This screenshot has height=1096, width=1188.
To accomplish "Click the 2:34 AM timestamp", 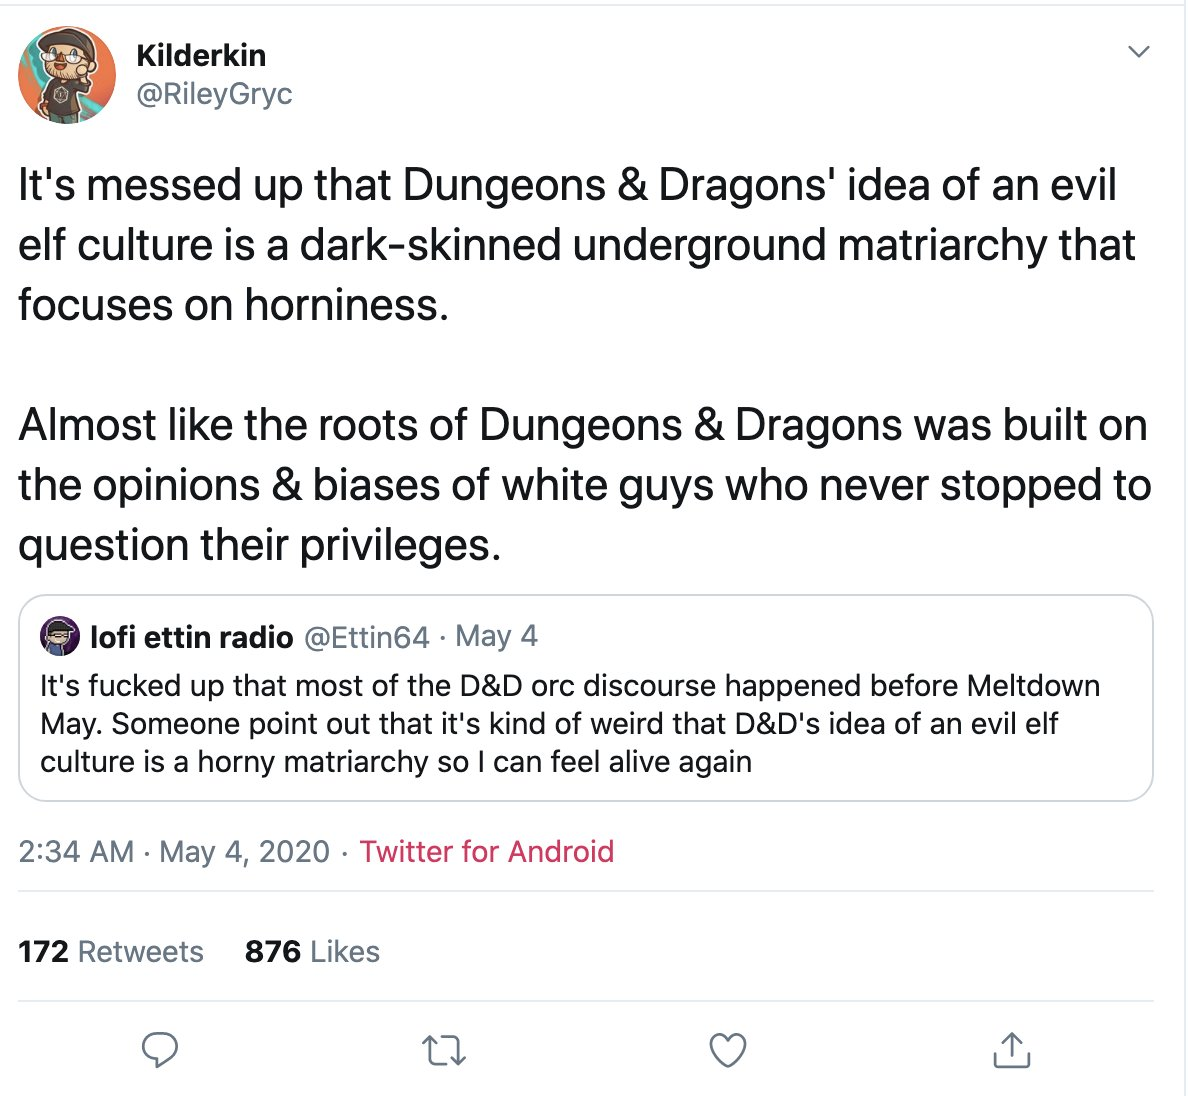I will [x=77, y=852].
